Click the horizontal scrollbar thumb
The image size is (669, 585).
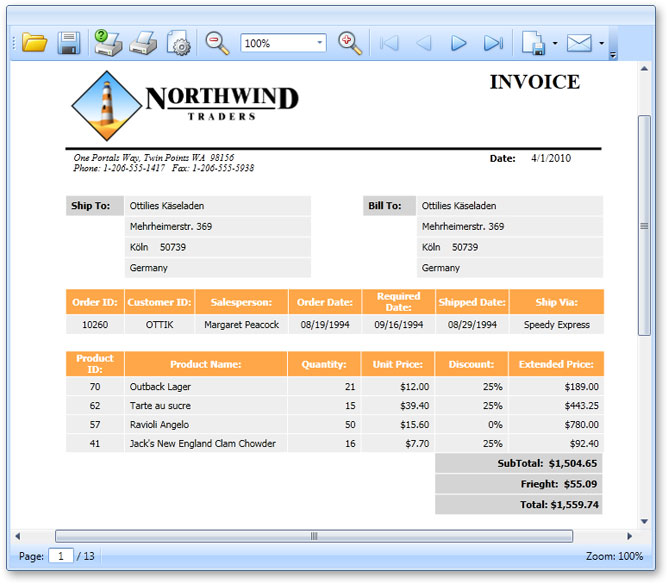click(x=313, y=536)
